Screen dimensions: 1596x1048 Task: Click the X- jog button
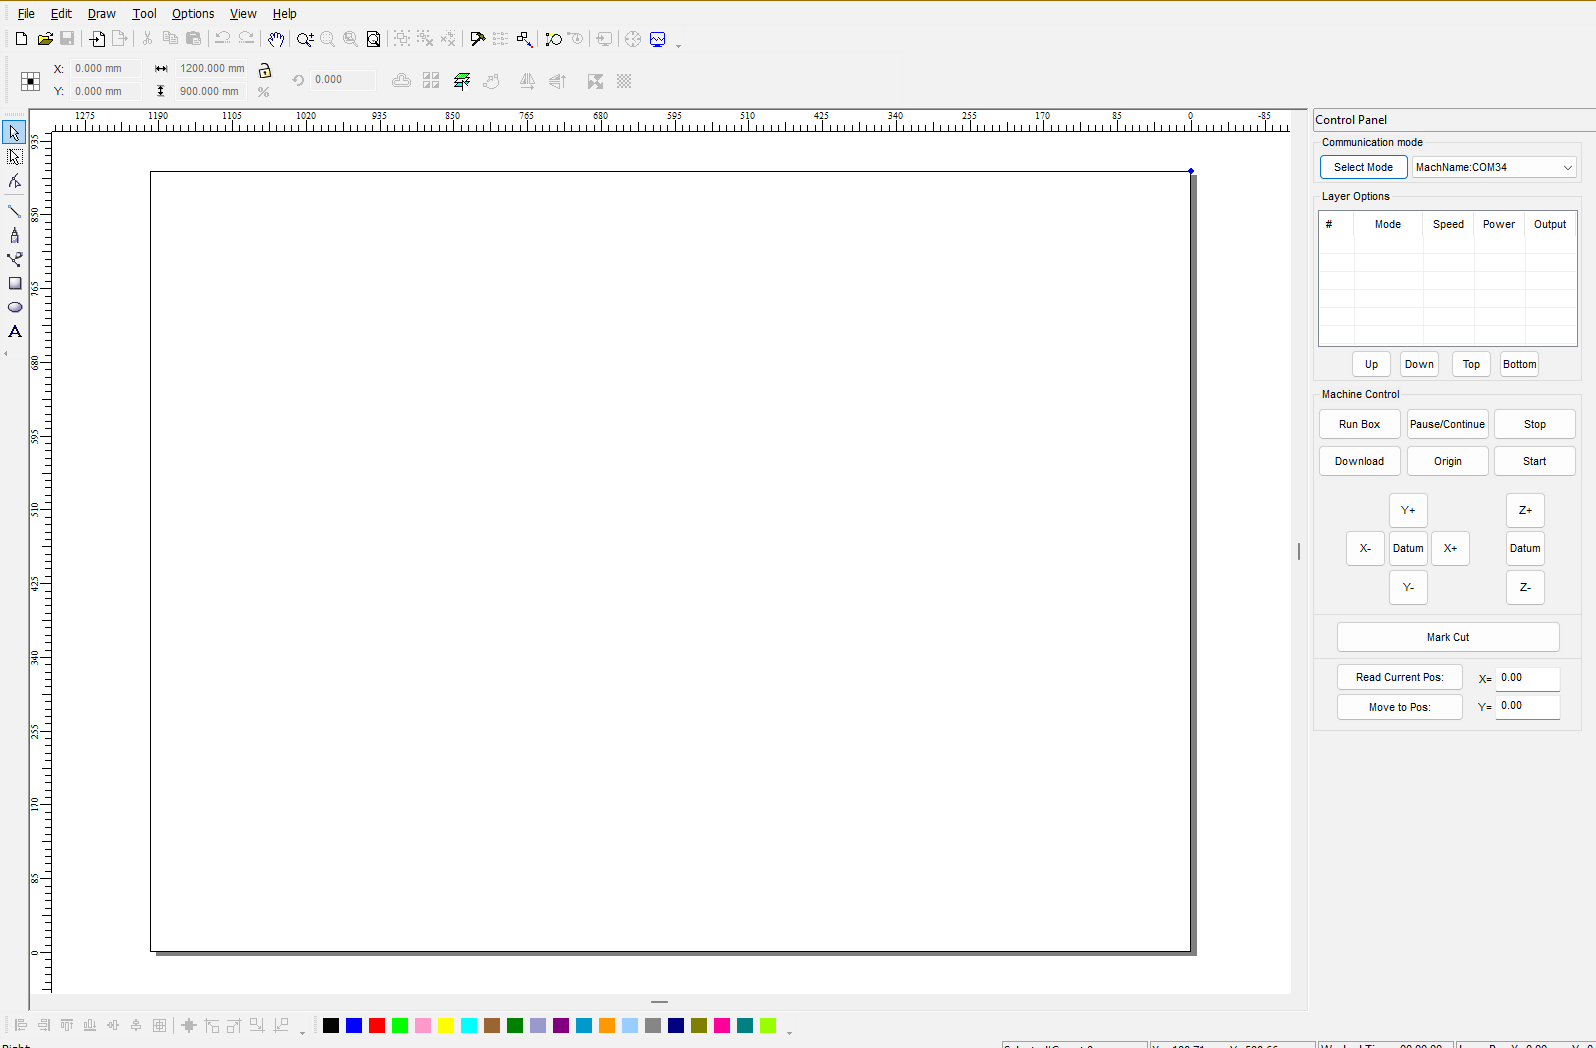click(1365, 548)
